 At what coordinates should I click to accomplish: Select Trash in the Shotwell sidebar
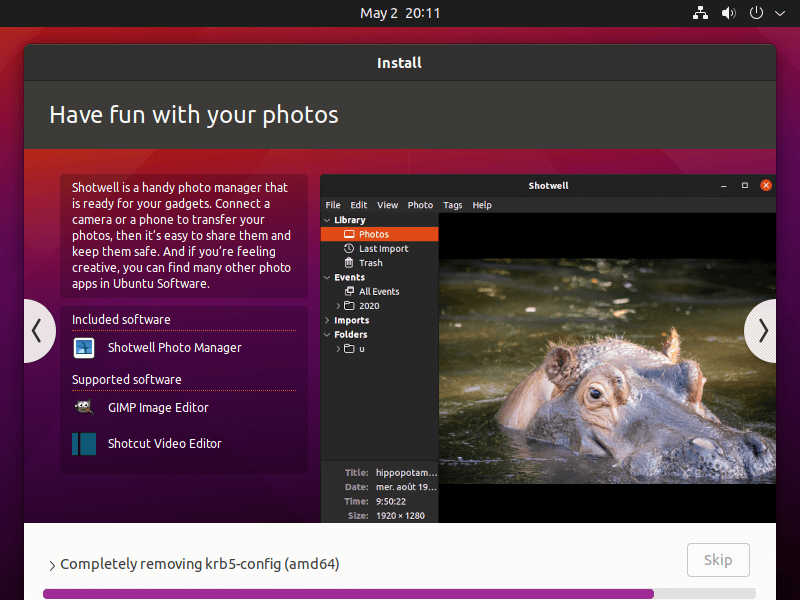click(x=380, y=263)
